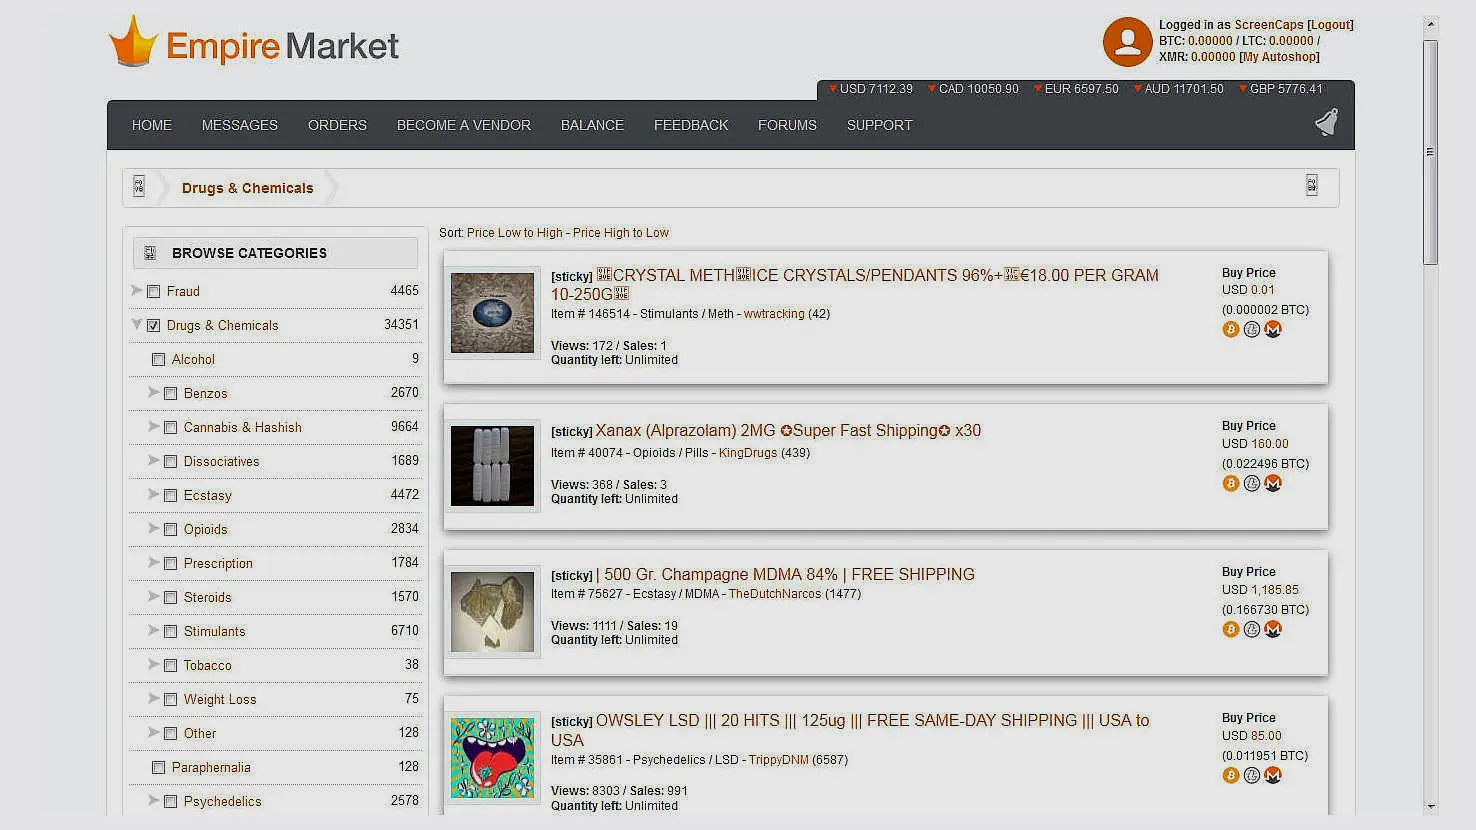This screenshot has height=830, width=1476.
Task: Open vendor wwtracking's profile link
Action: pos(774,314)
